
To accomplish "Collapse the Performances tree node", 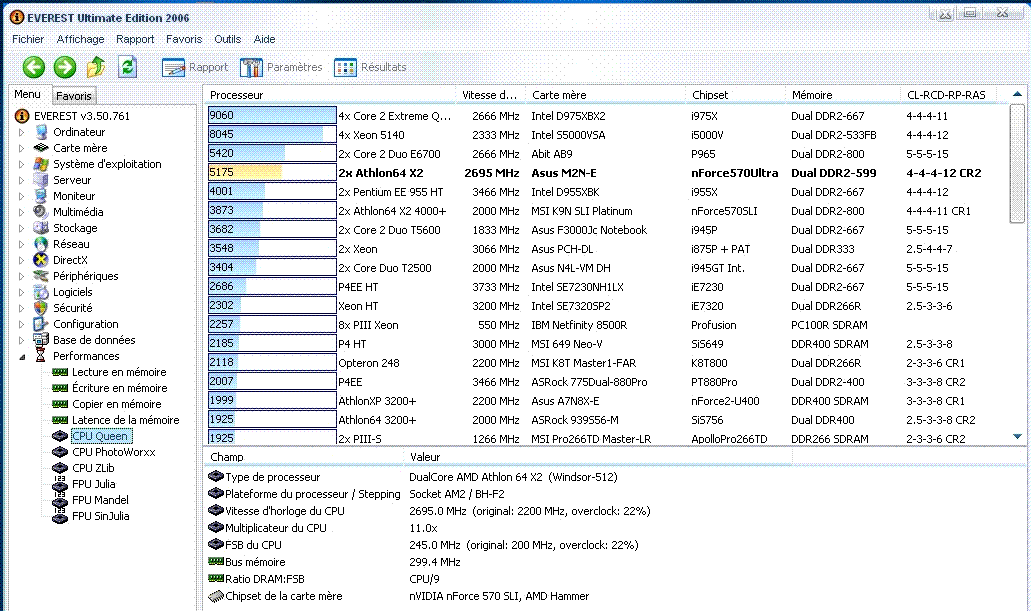I will click(x=22, y=356).
